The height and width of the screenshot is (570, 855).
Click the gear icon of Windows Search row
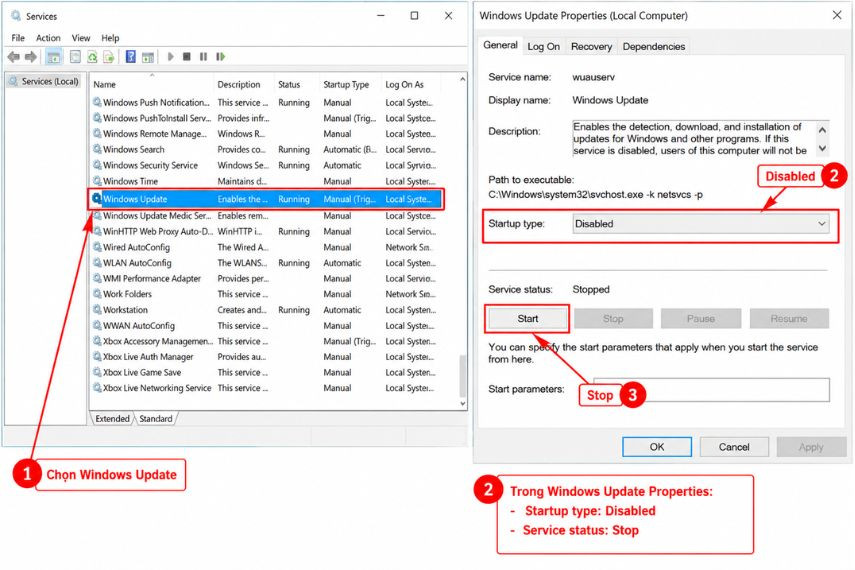(97, 149)
